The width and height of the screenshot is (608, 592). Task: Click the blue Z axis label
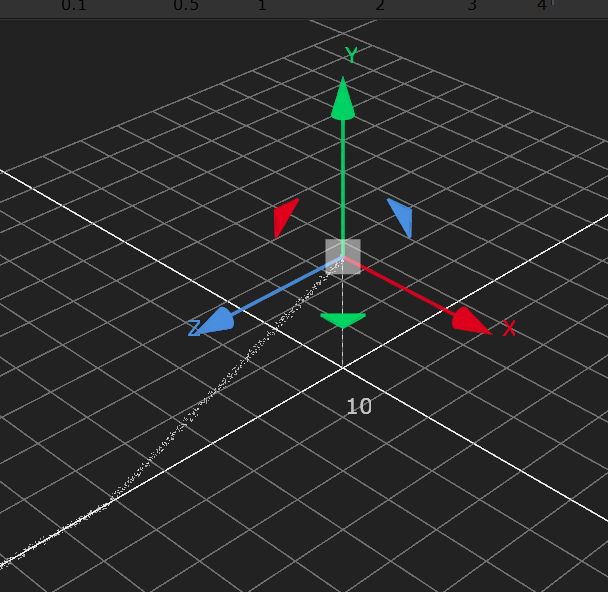[x=193, y=328]
